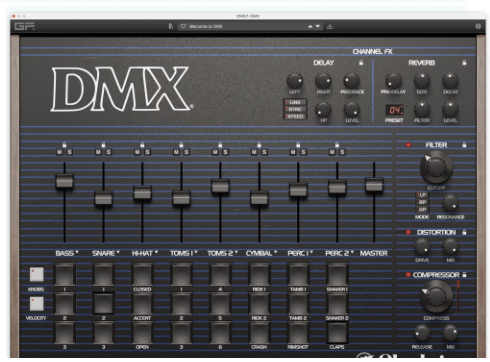The height and width of the screenshot is (362, 490).
Task: Click the lock above the Toms 1 channel
Action: coord(181,145)
